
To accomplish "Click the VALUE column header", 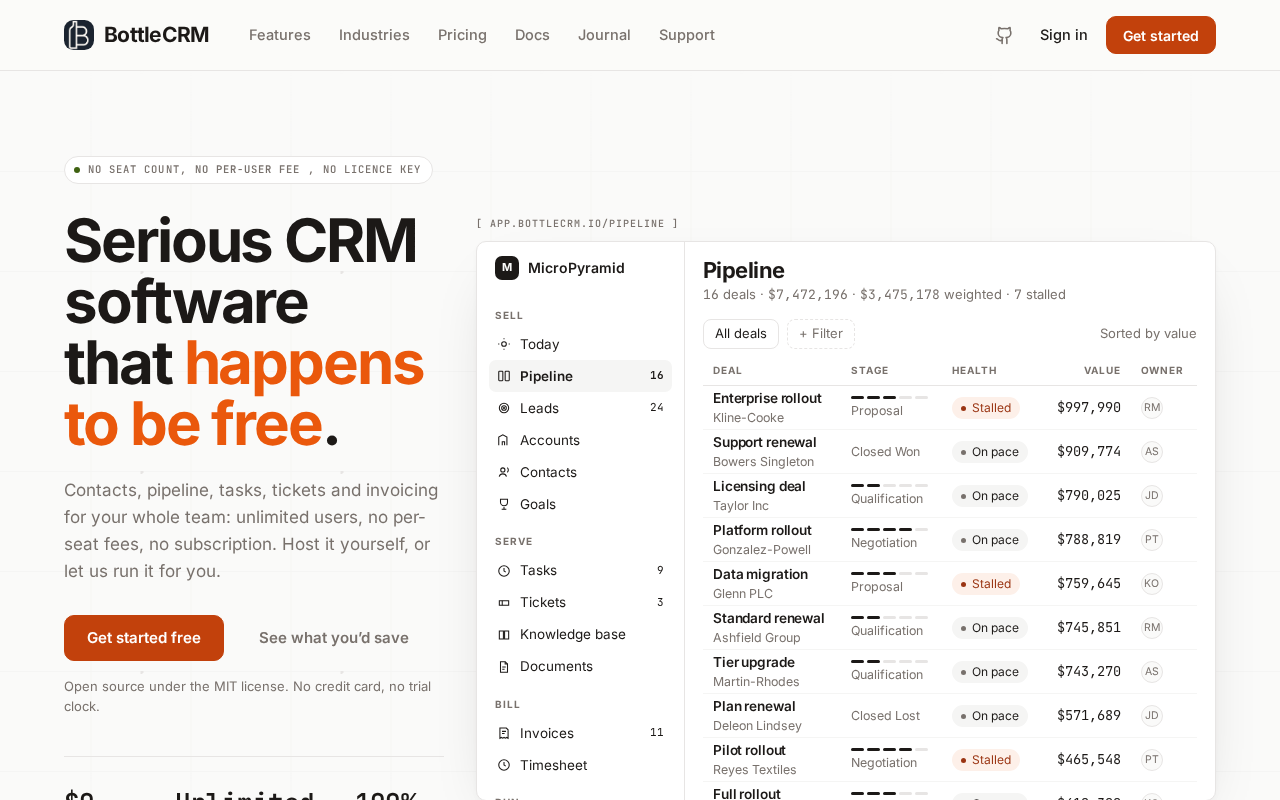I will coord(1102,371).
